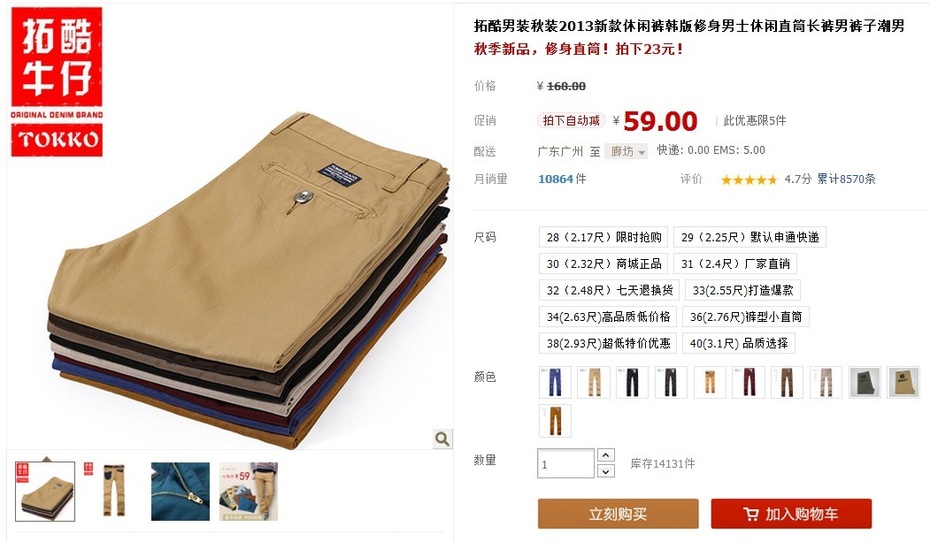The height and width of the screenshot is (542, 930).
Task: Select size 31 (2.4尺) 厂家直销
Action: (x=735, y=264)
